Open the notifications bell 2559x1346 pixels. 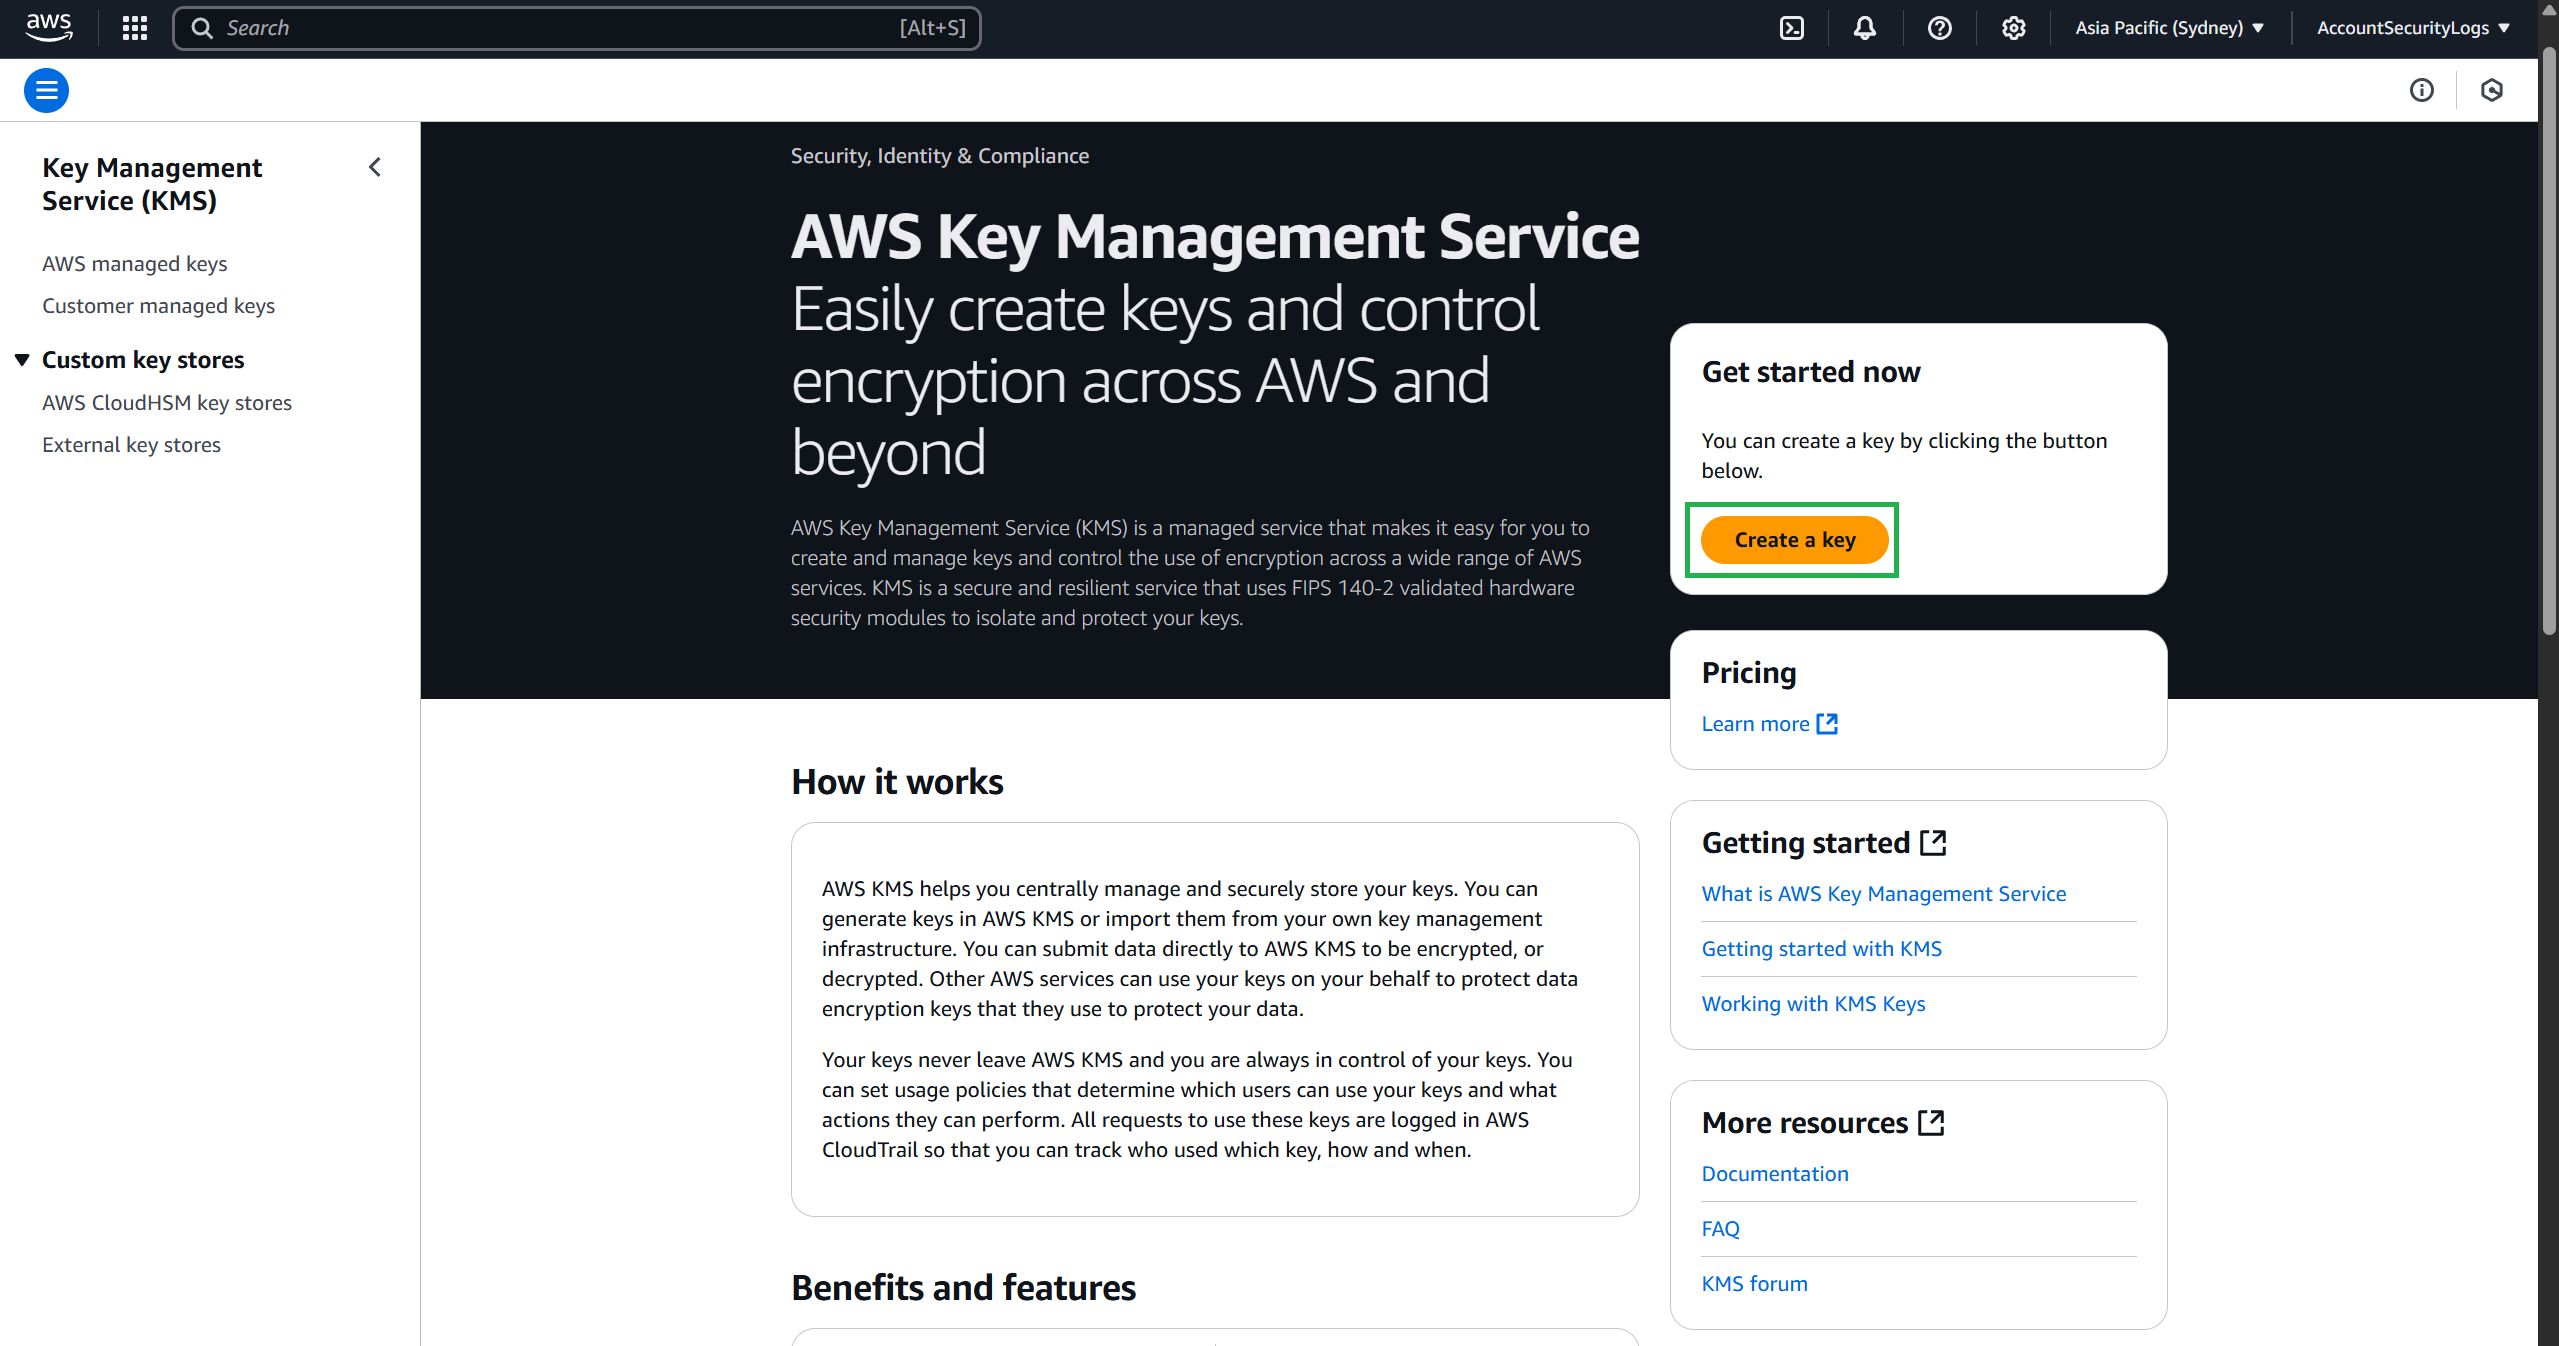click(x=1865, y=28)
